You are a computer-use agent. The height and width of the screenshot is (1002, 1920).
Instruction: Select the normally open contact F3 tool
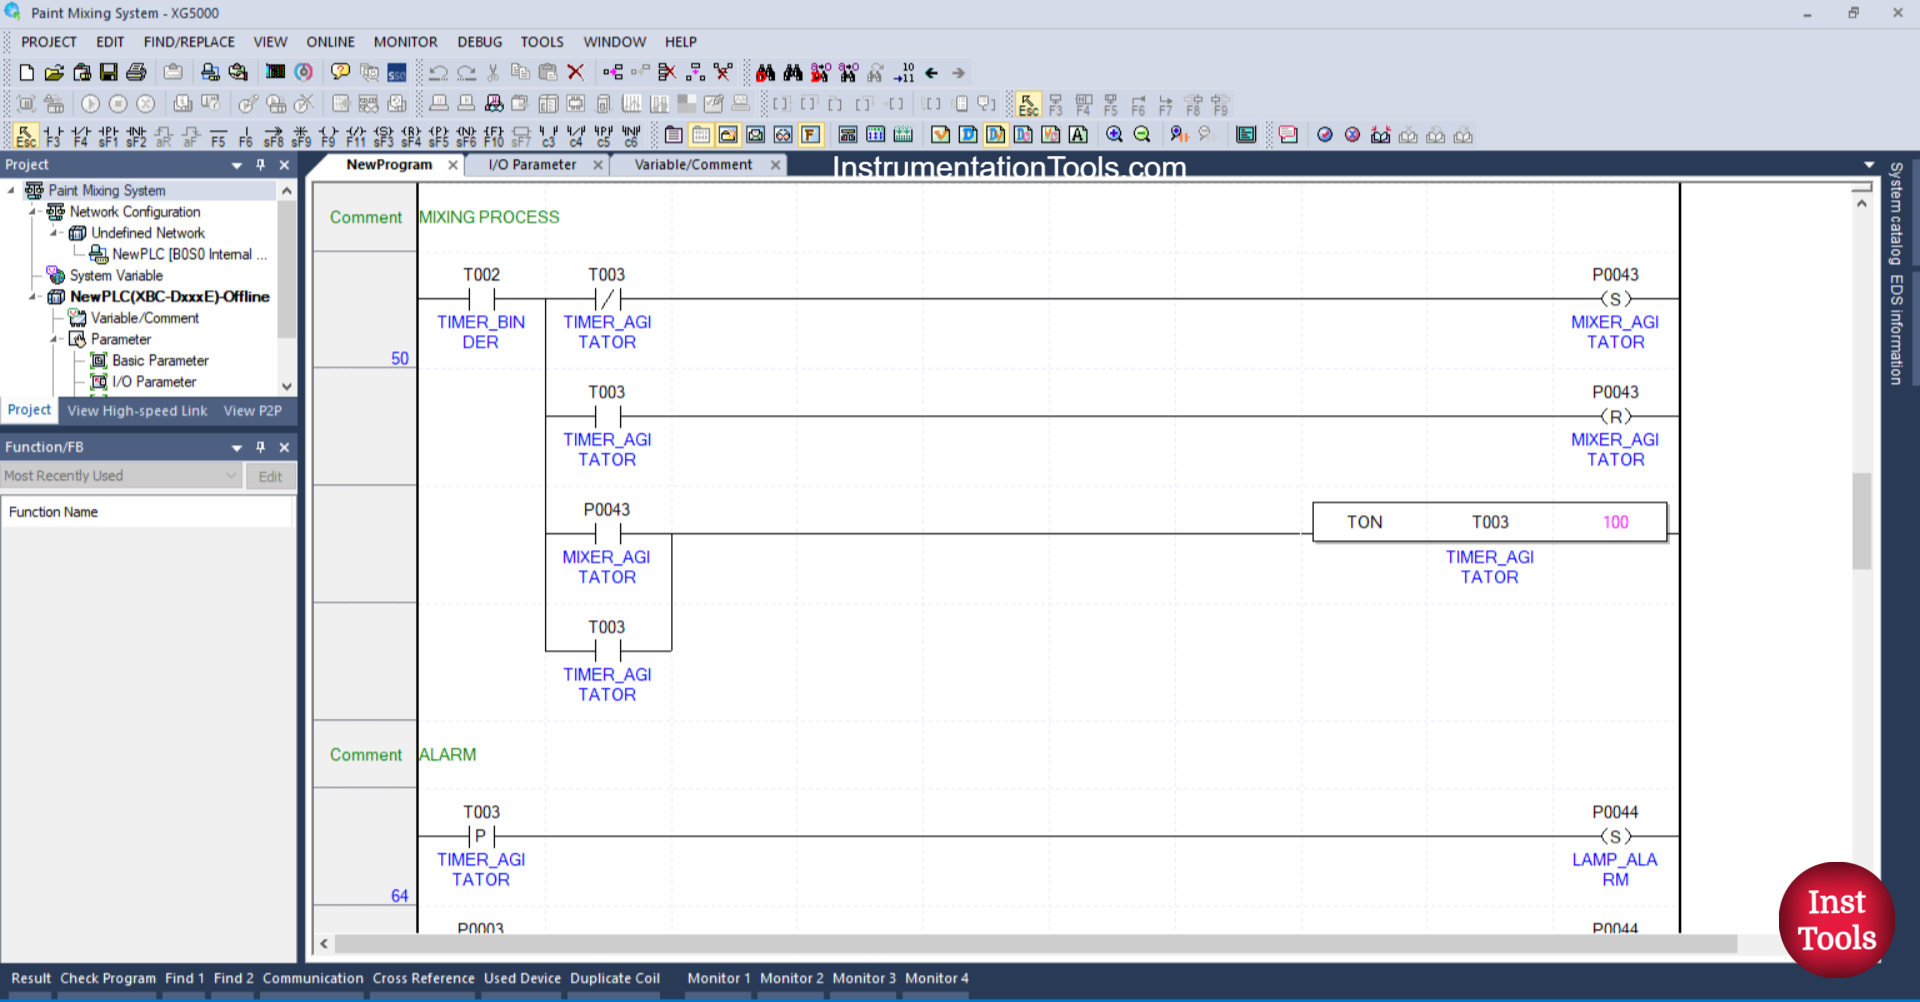(53, 135)
